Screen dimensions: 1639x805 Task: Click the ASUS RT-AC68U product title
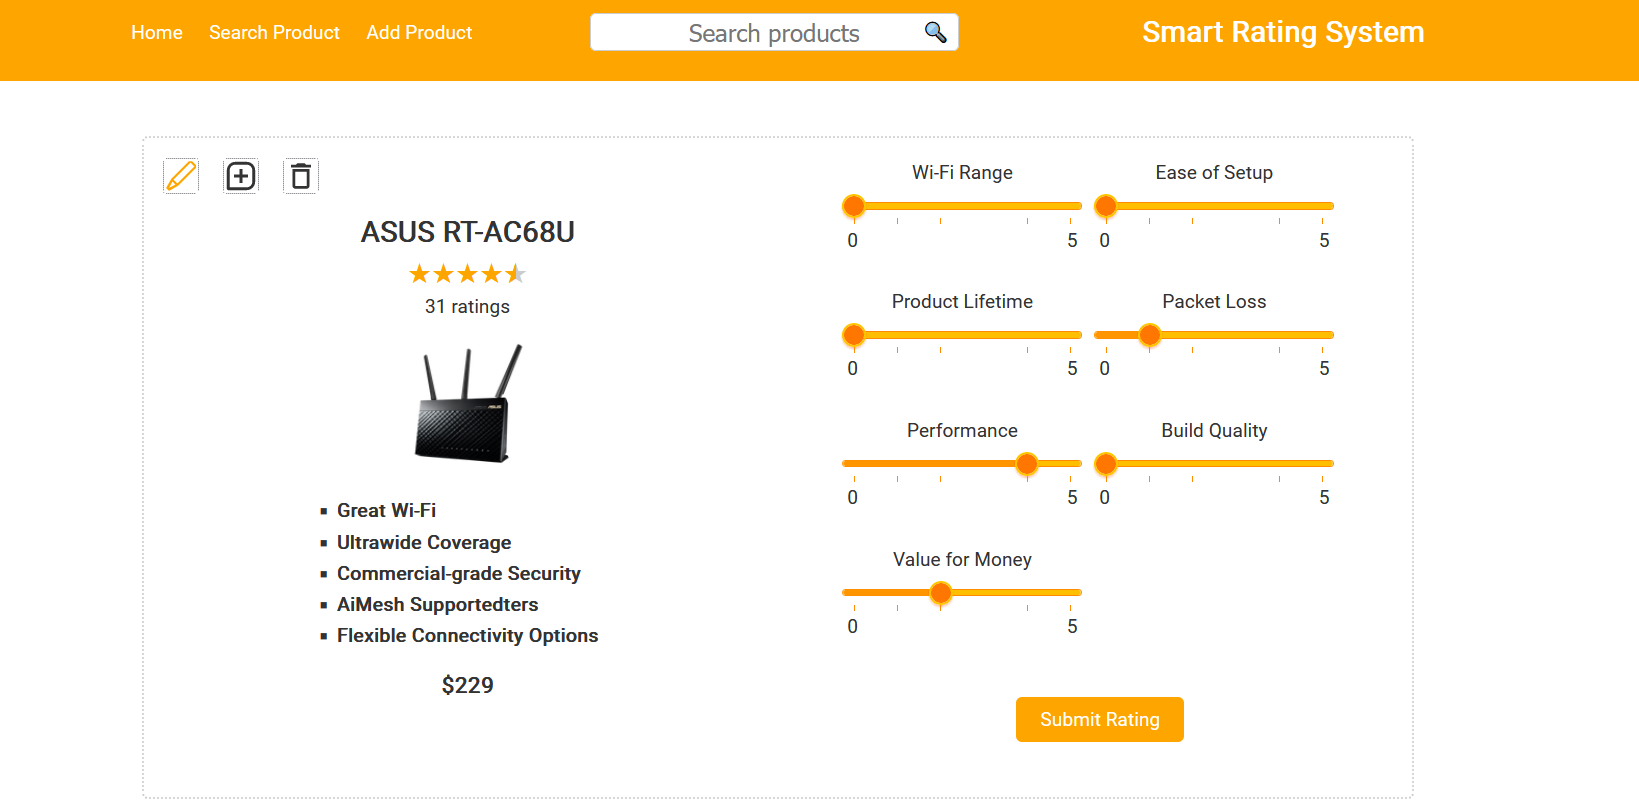(x=468, y=232)
